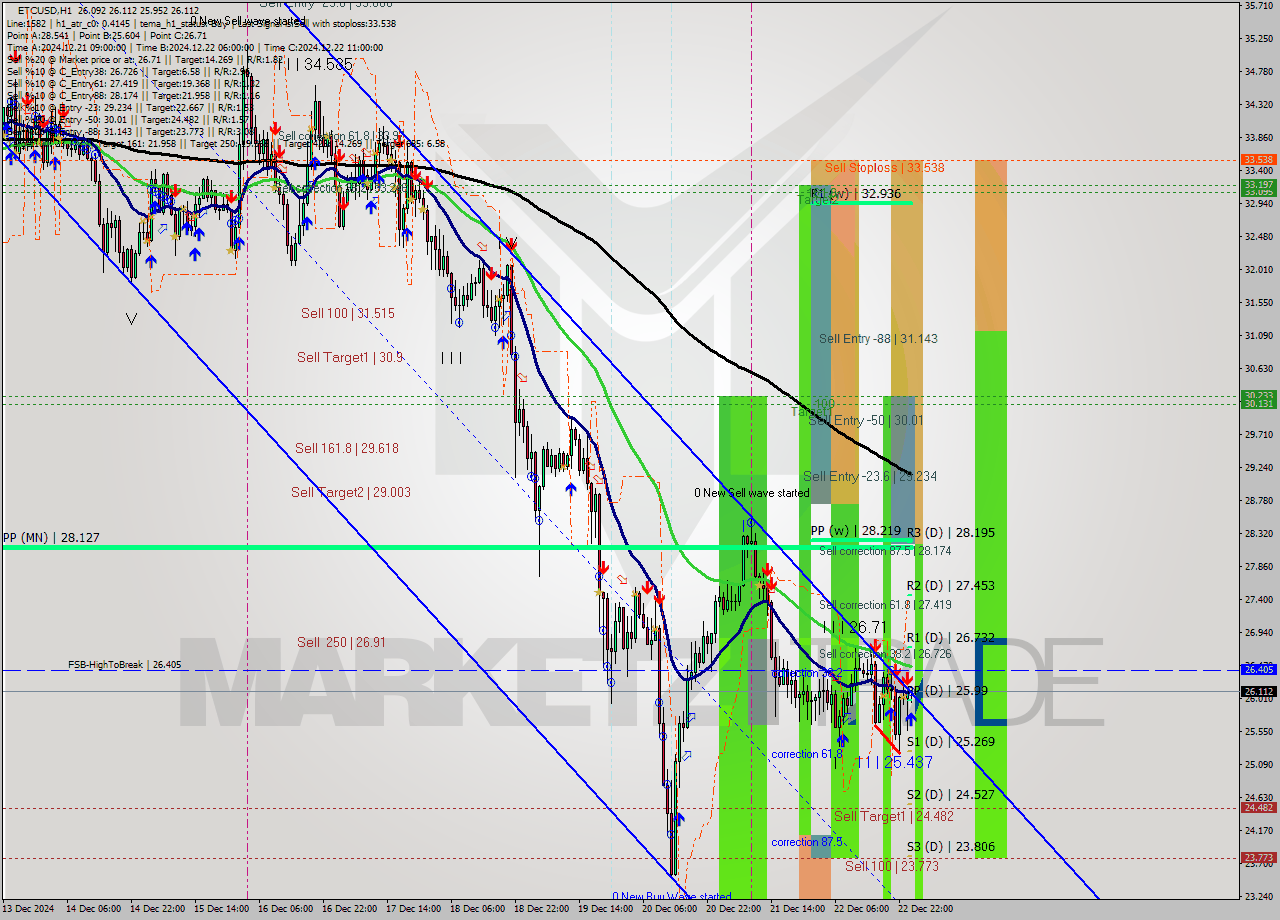Select the Sell 161.8 | 29.618 label

(x=347, y=448)
